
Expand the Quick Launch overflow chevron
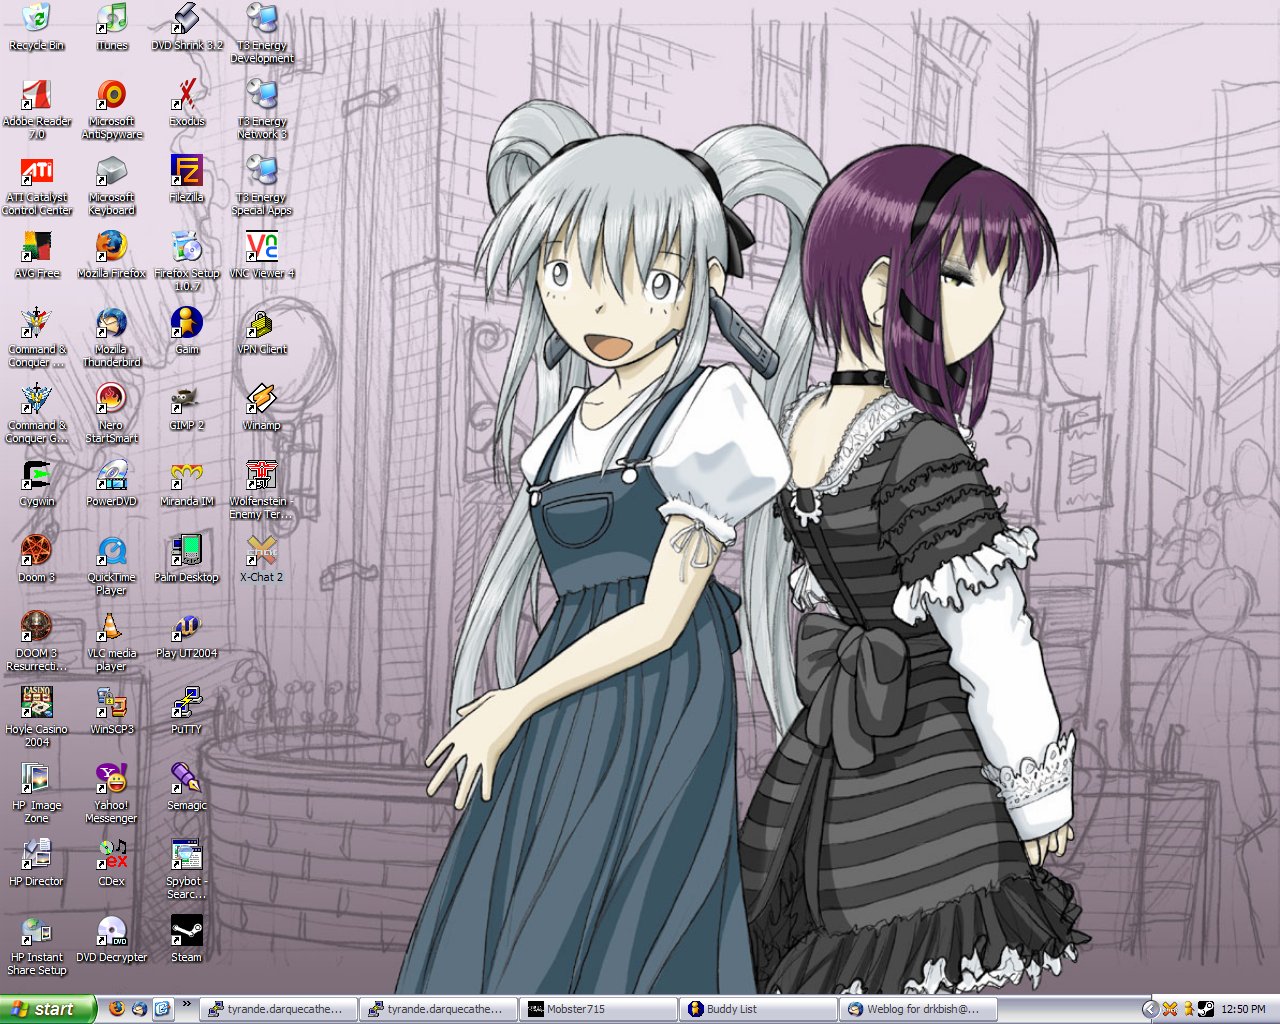coord(186,1002)
